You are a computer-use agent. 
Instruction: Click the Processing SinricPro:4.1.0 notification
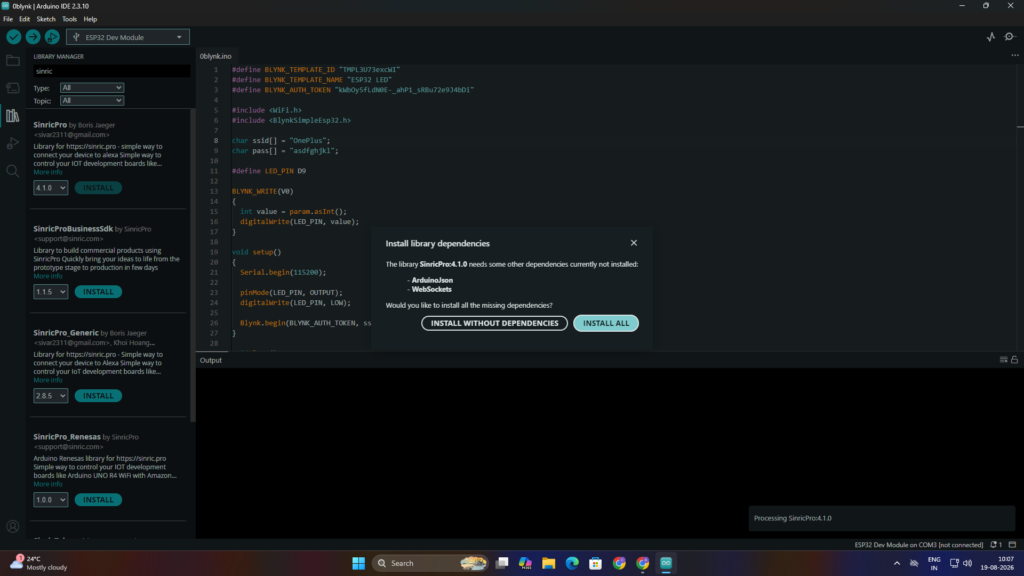pyautogui.click(x=882, y=519)
